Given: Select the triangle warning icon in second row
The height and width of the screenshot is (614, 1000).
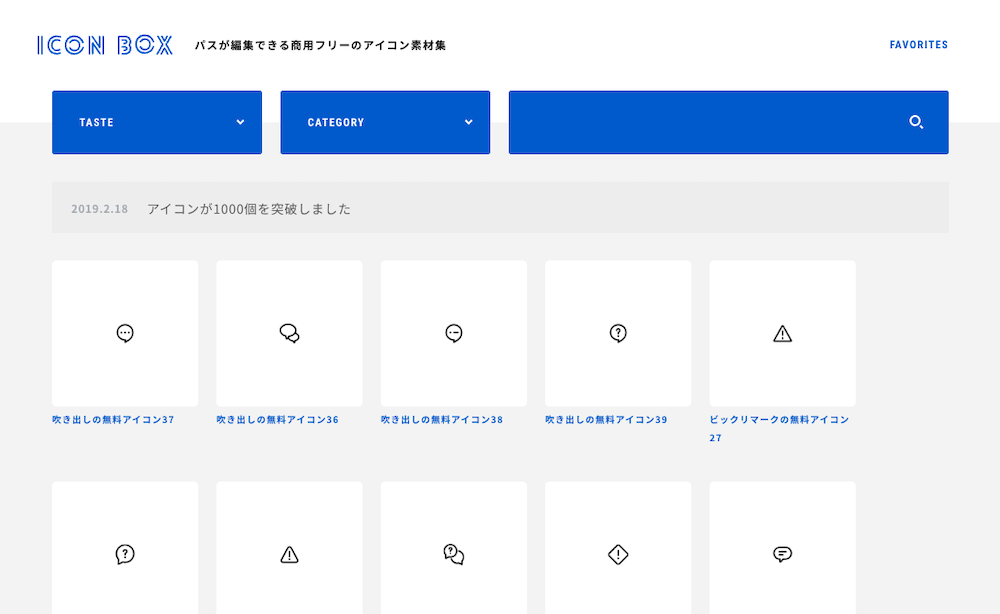Looking at the screenshot, I should (289, 554).
